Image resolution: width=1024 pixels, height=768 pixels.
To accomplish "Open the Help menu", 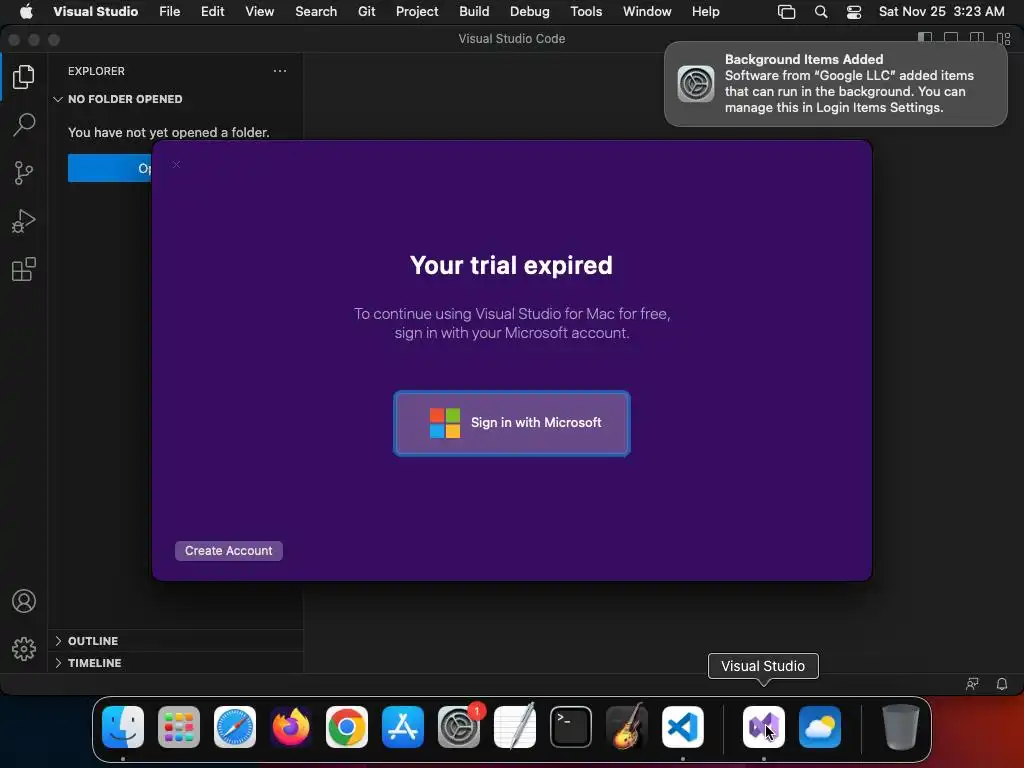I will tap(705, 11).
